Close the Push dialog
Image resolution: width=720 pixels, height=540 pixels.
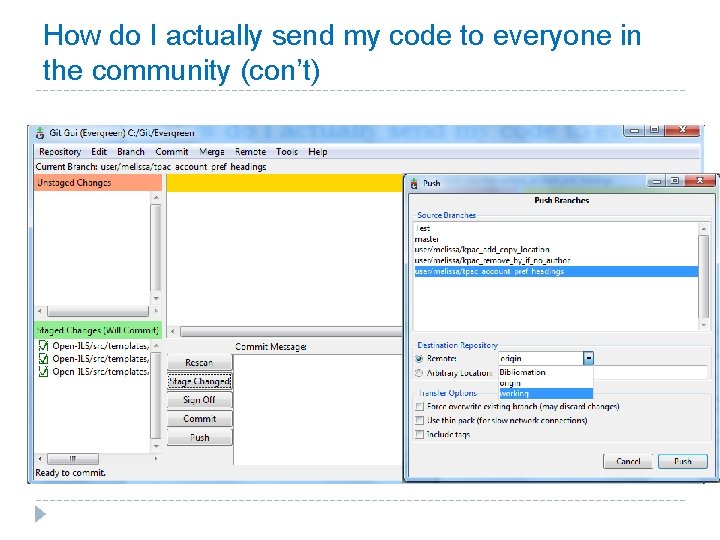[699, 181]
